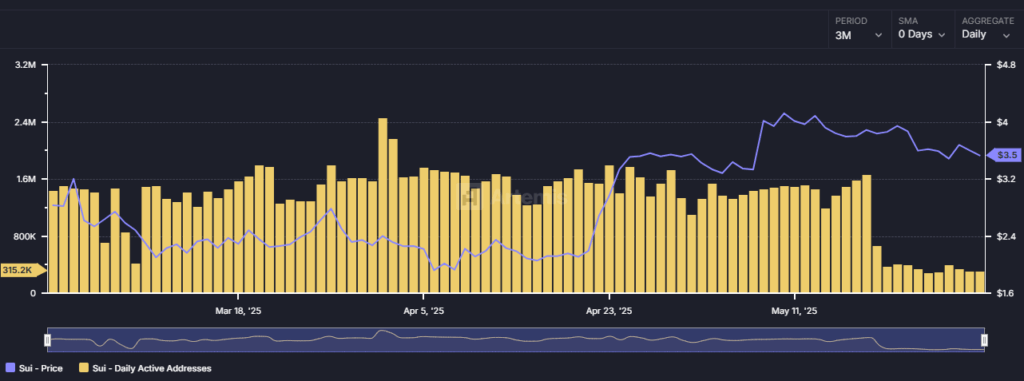Click the Apr 23, '25 axis label
The width and height of the screenshot is (1024, 381).
(609, 312)
